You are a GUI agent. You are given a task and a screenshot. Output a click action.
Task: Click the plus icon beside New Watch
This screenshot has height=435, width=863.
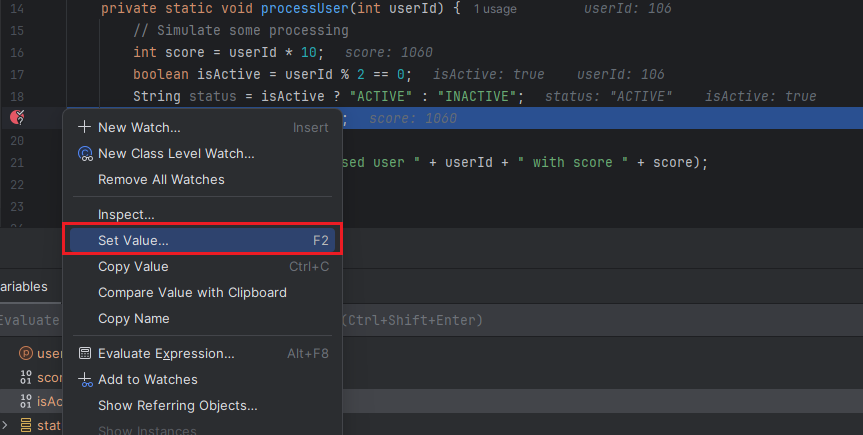(84, 127)
